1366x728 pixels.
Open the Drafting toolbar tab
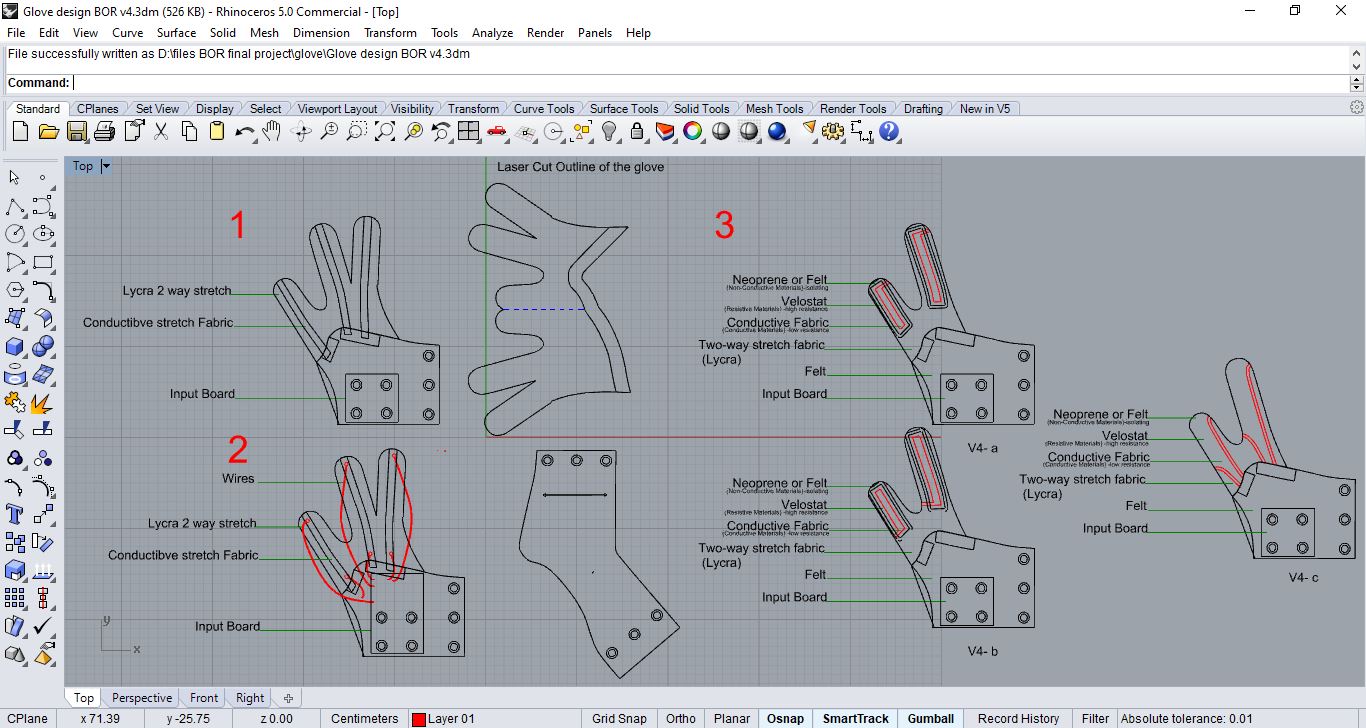click(x=923, y=109)
